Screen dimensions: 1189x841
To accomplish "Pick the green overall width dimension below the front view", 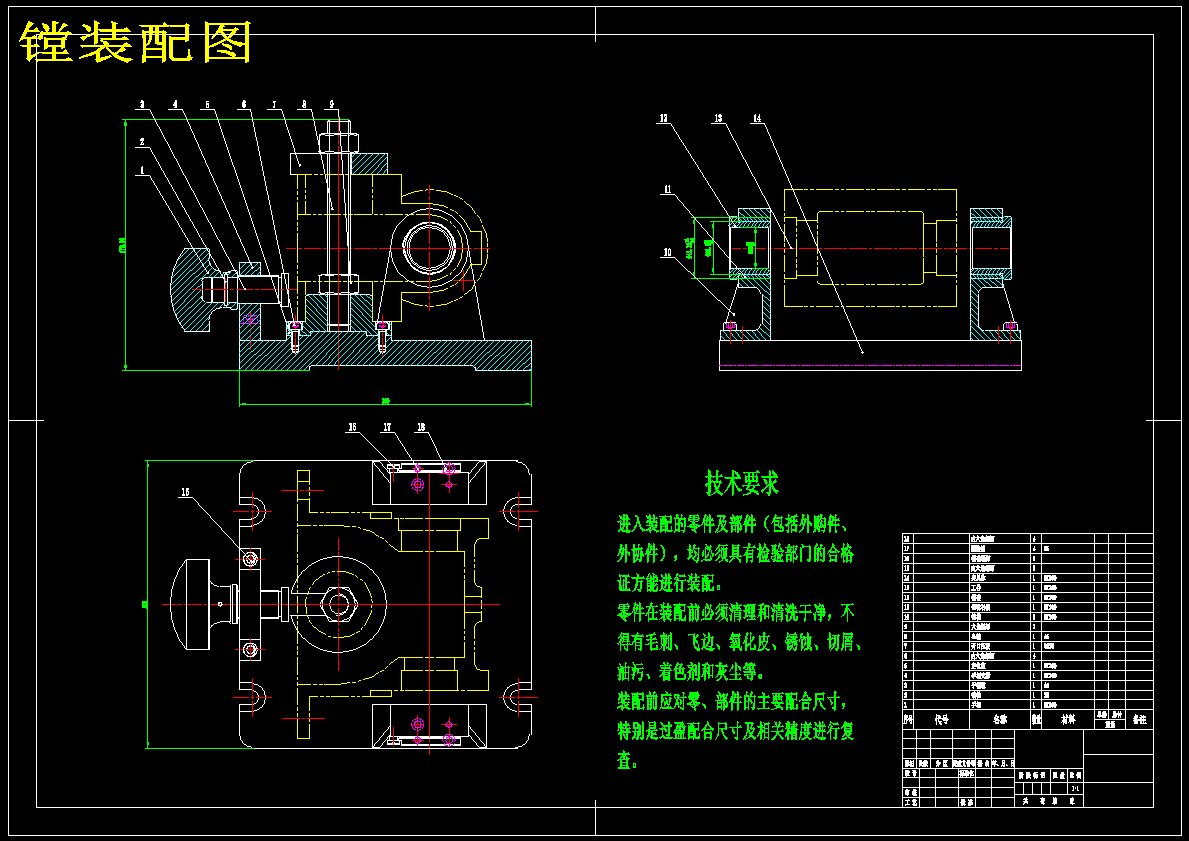I will click(385, 402).
